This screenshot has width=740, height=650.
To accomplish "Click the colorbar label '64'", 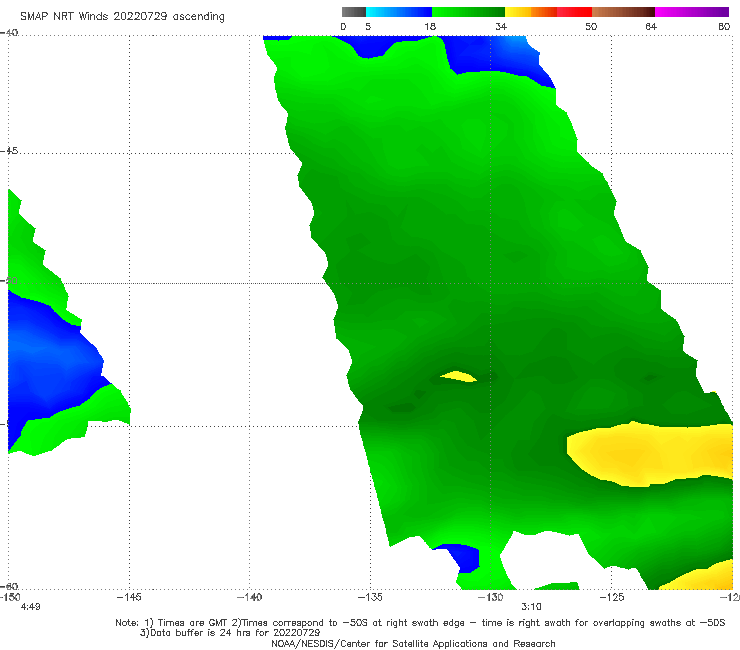I will click(651, 27).
